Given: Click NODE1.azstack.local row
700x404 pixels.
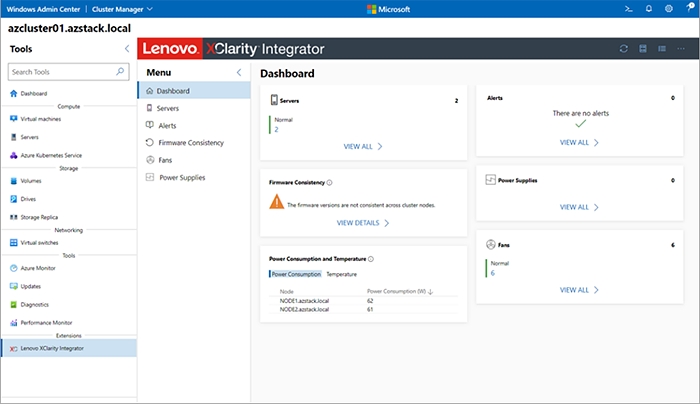Looking at the screenshot, I should (x=364, y=301).
